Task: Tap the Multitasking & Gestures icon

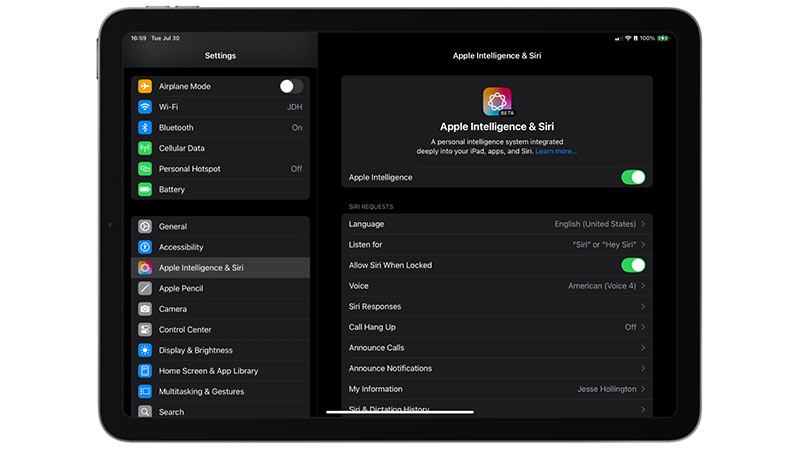Action: click(145, 391)
